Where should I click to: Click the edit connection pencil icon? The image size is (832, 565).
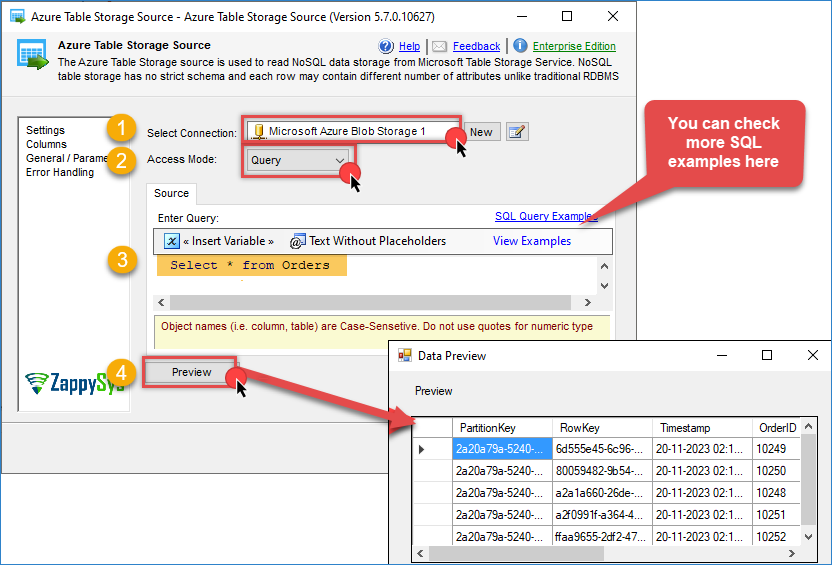tap(517, 132)
